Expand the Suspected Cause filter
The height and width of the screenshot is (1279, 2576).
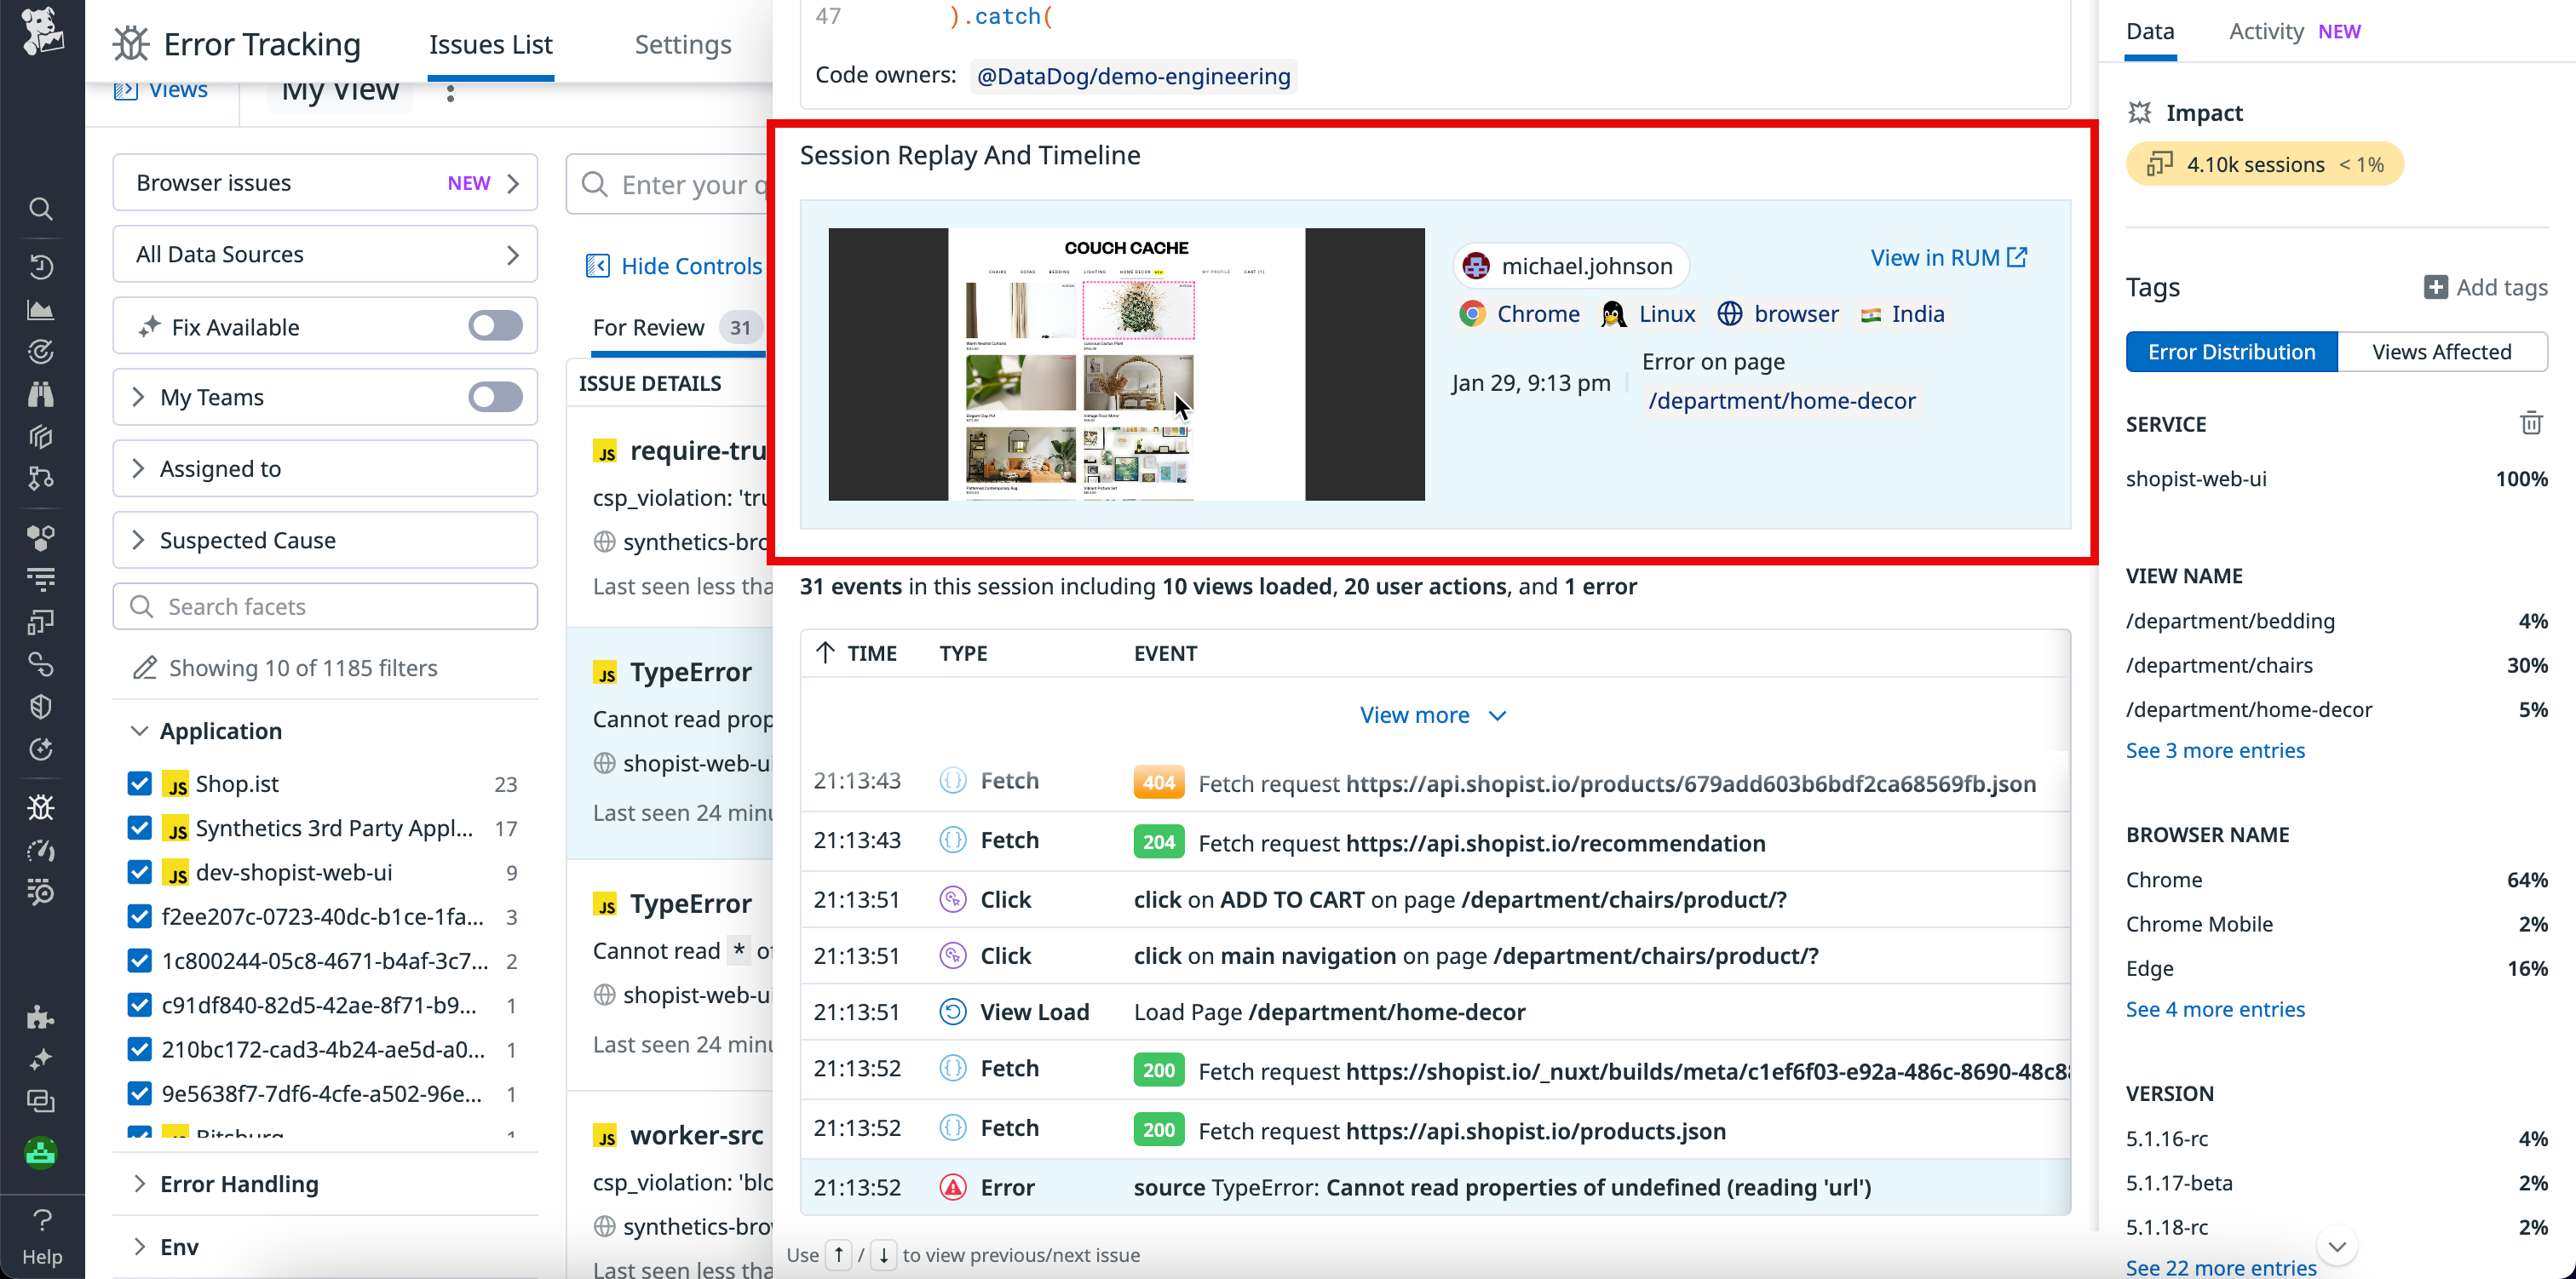tap(325, 540)
